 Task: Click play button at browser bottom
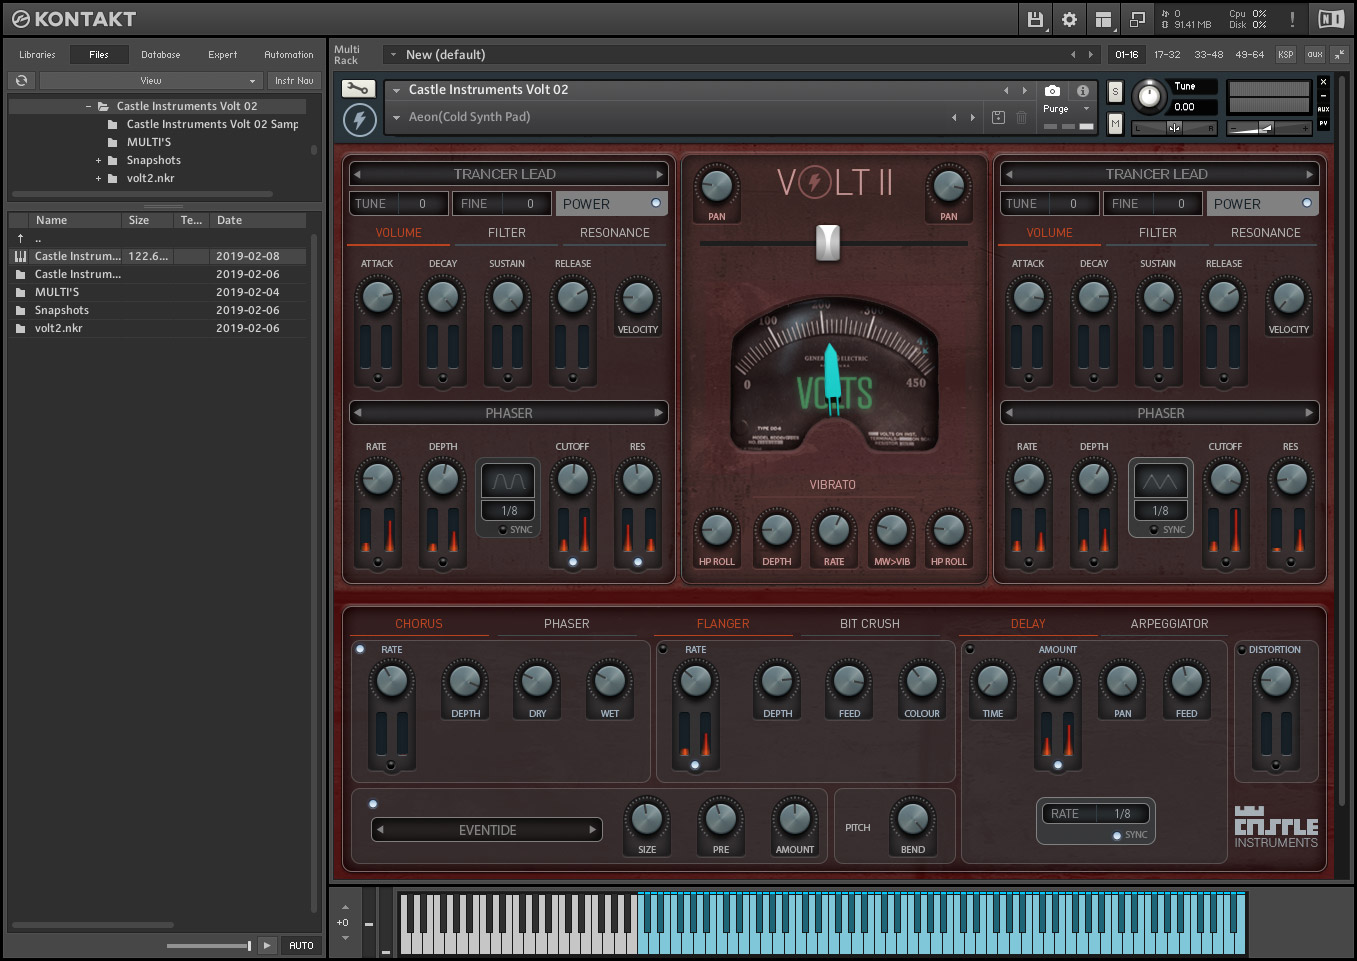(x=267, y=945)
